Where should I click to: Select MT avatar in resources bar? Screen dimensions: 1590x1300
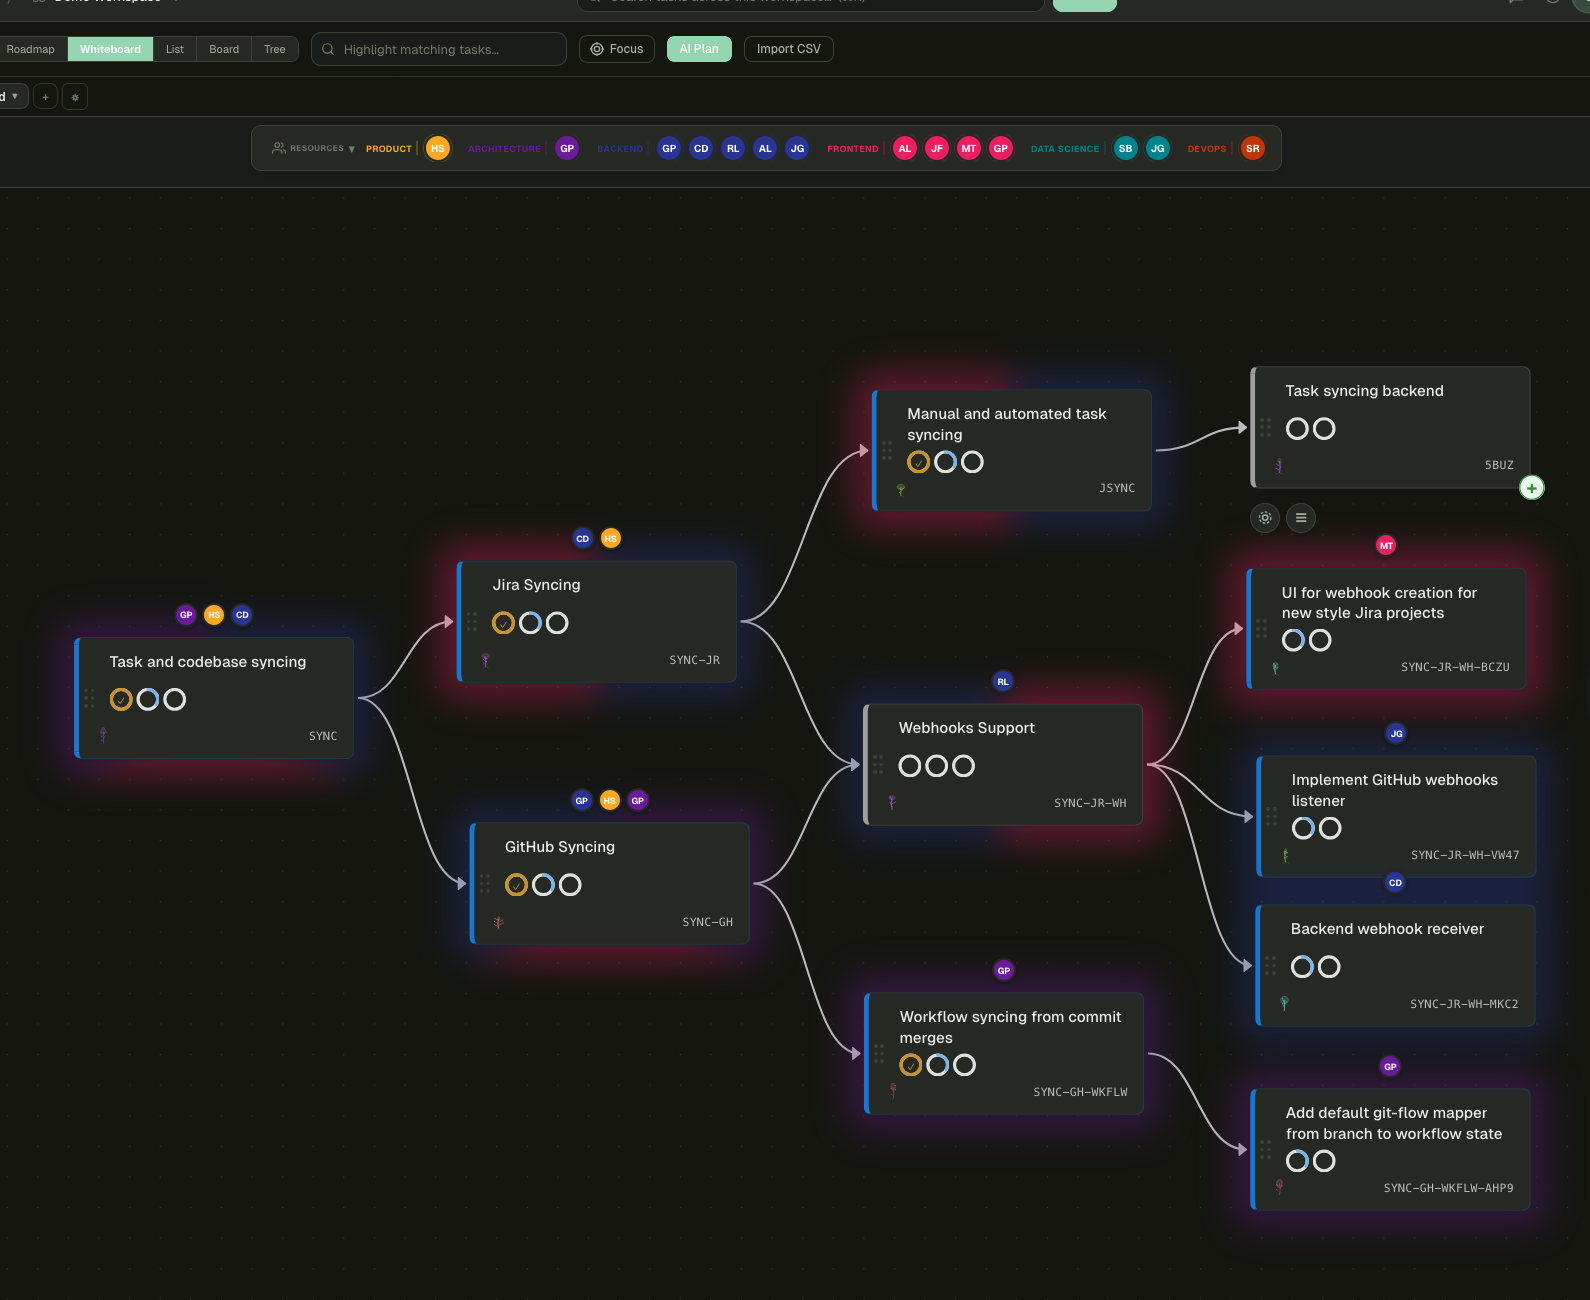tap(969, 148)
